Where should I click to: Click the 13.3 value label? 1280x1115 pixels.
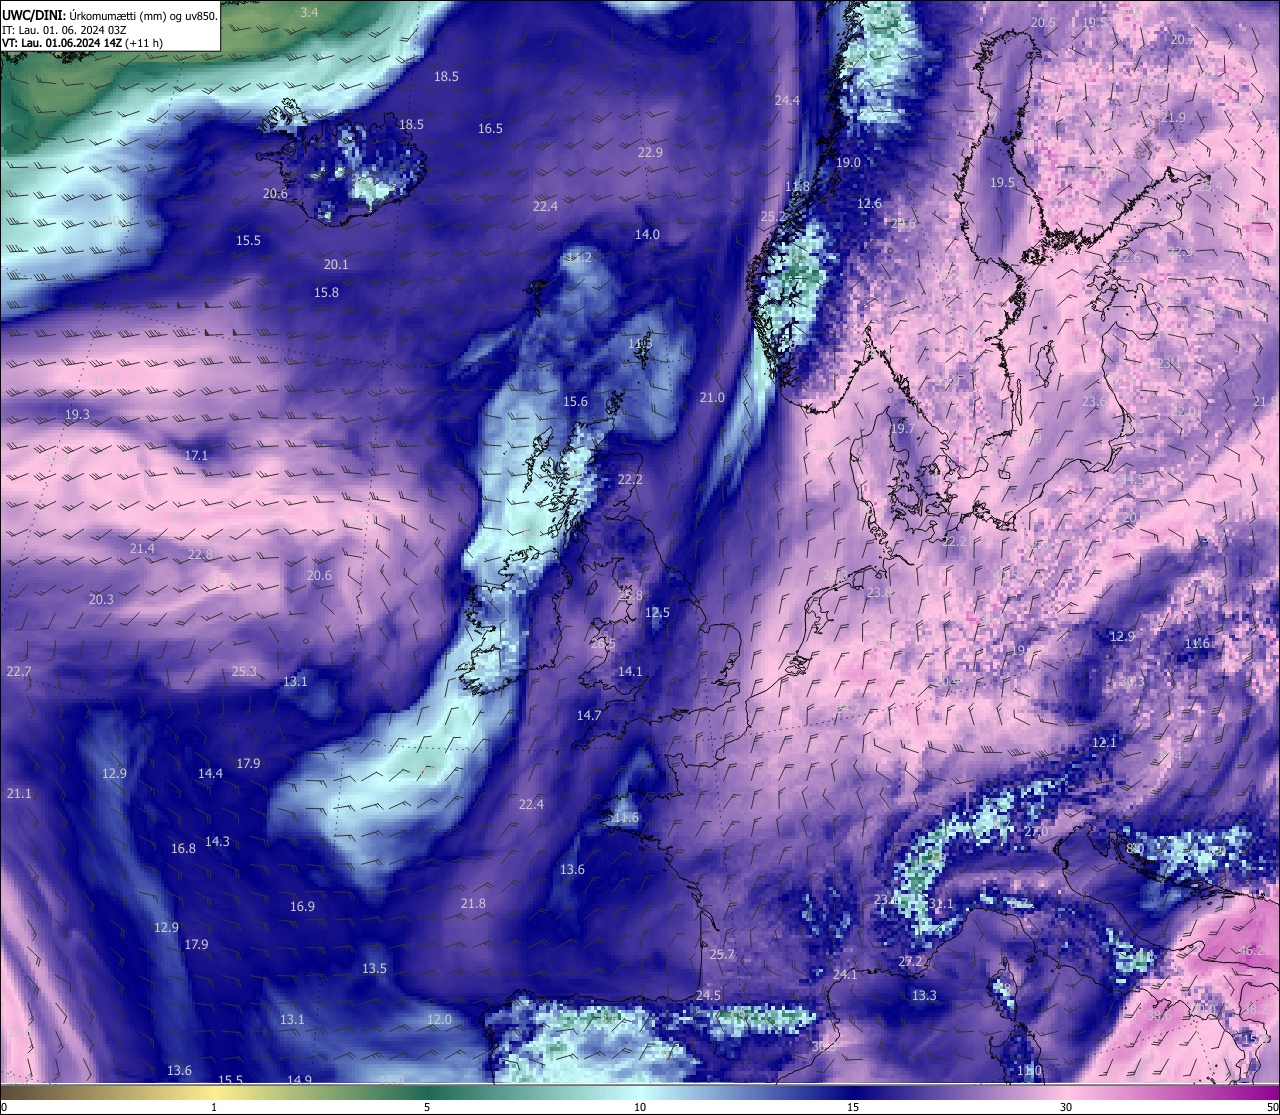point(924,995)
